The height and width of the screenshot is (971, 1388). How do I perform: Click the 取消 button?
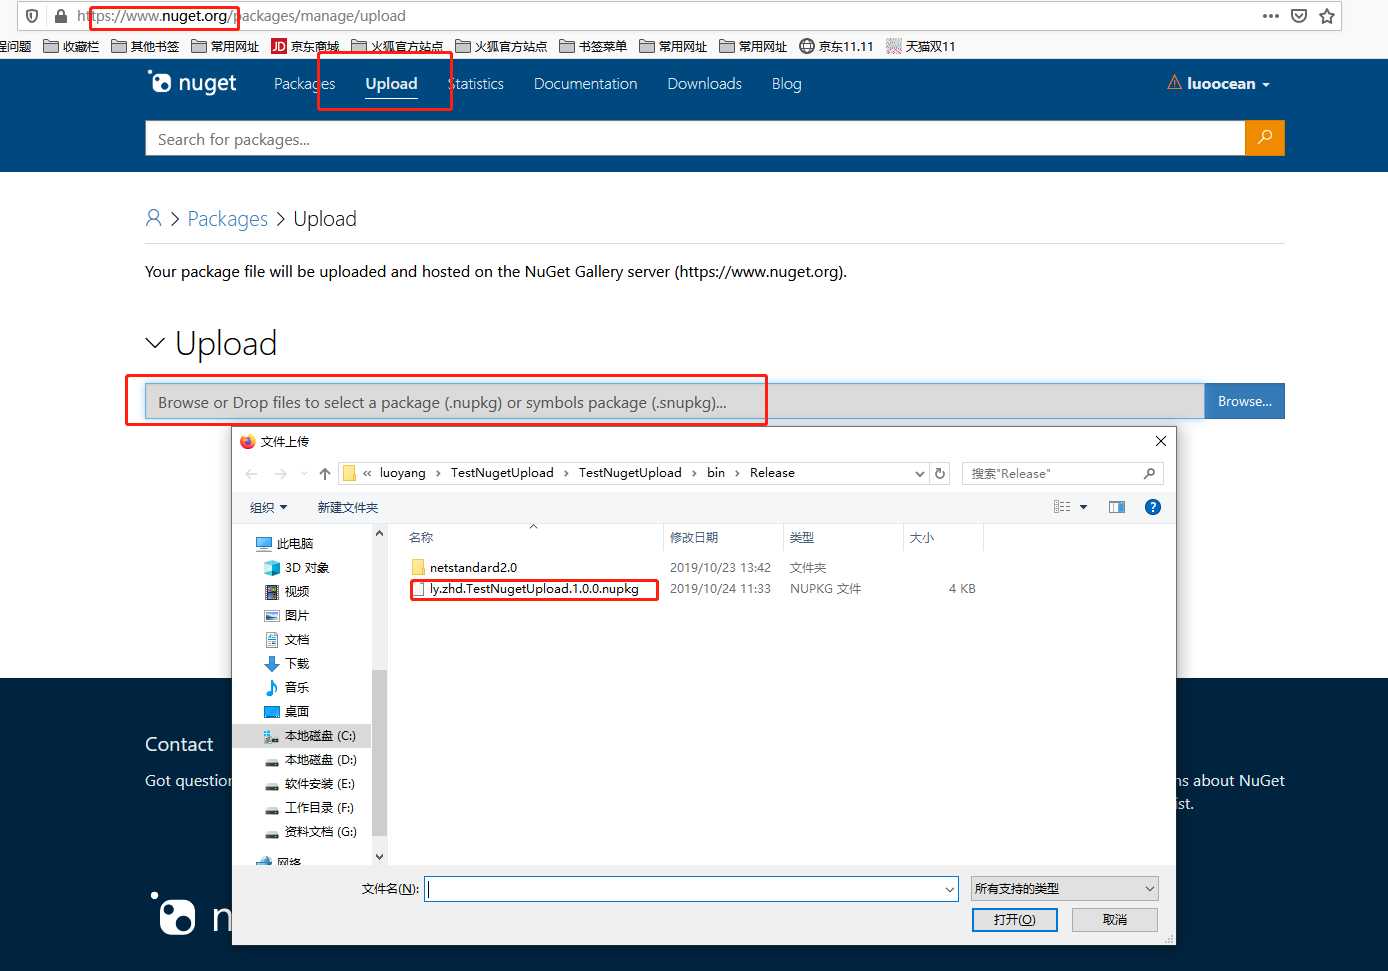click(1114, 919)
